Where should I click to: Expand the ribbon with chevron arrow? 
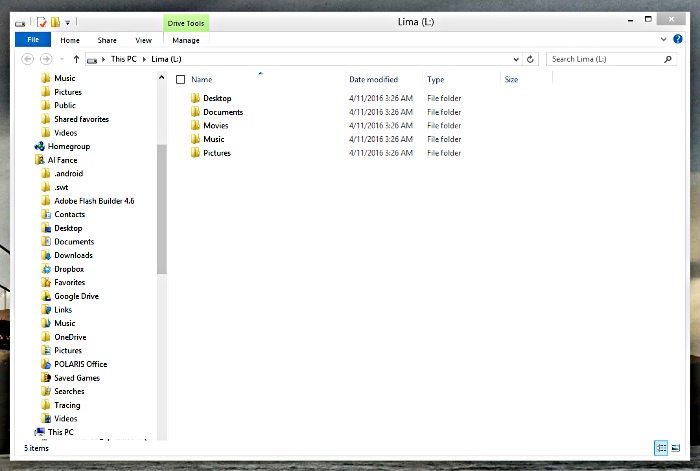[663, 39]
